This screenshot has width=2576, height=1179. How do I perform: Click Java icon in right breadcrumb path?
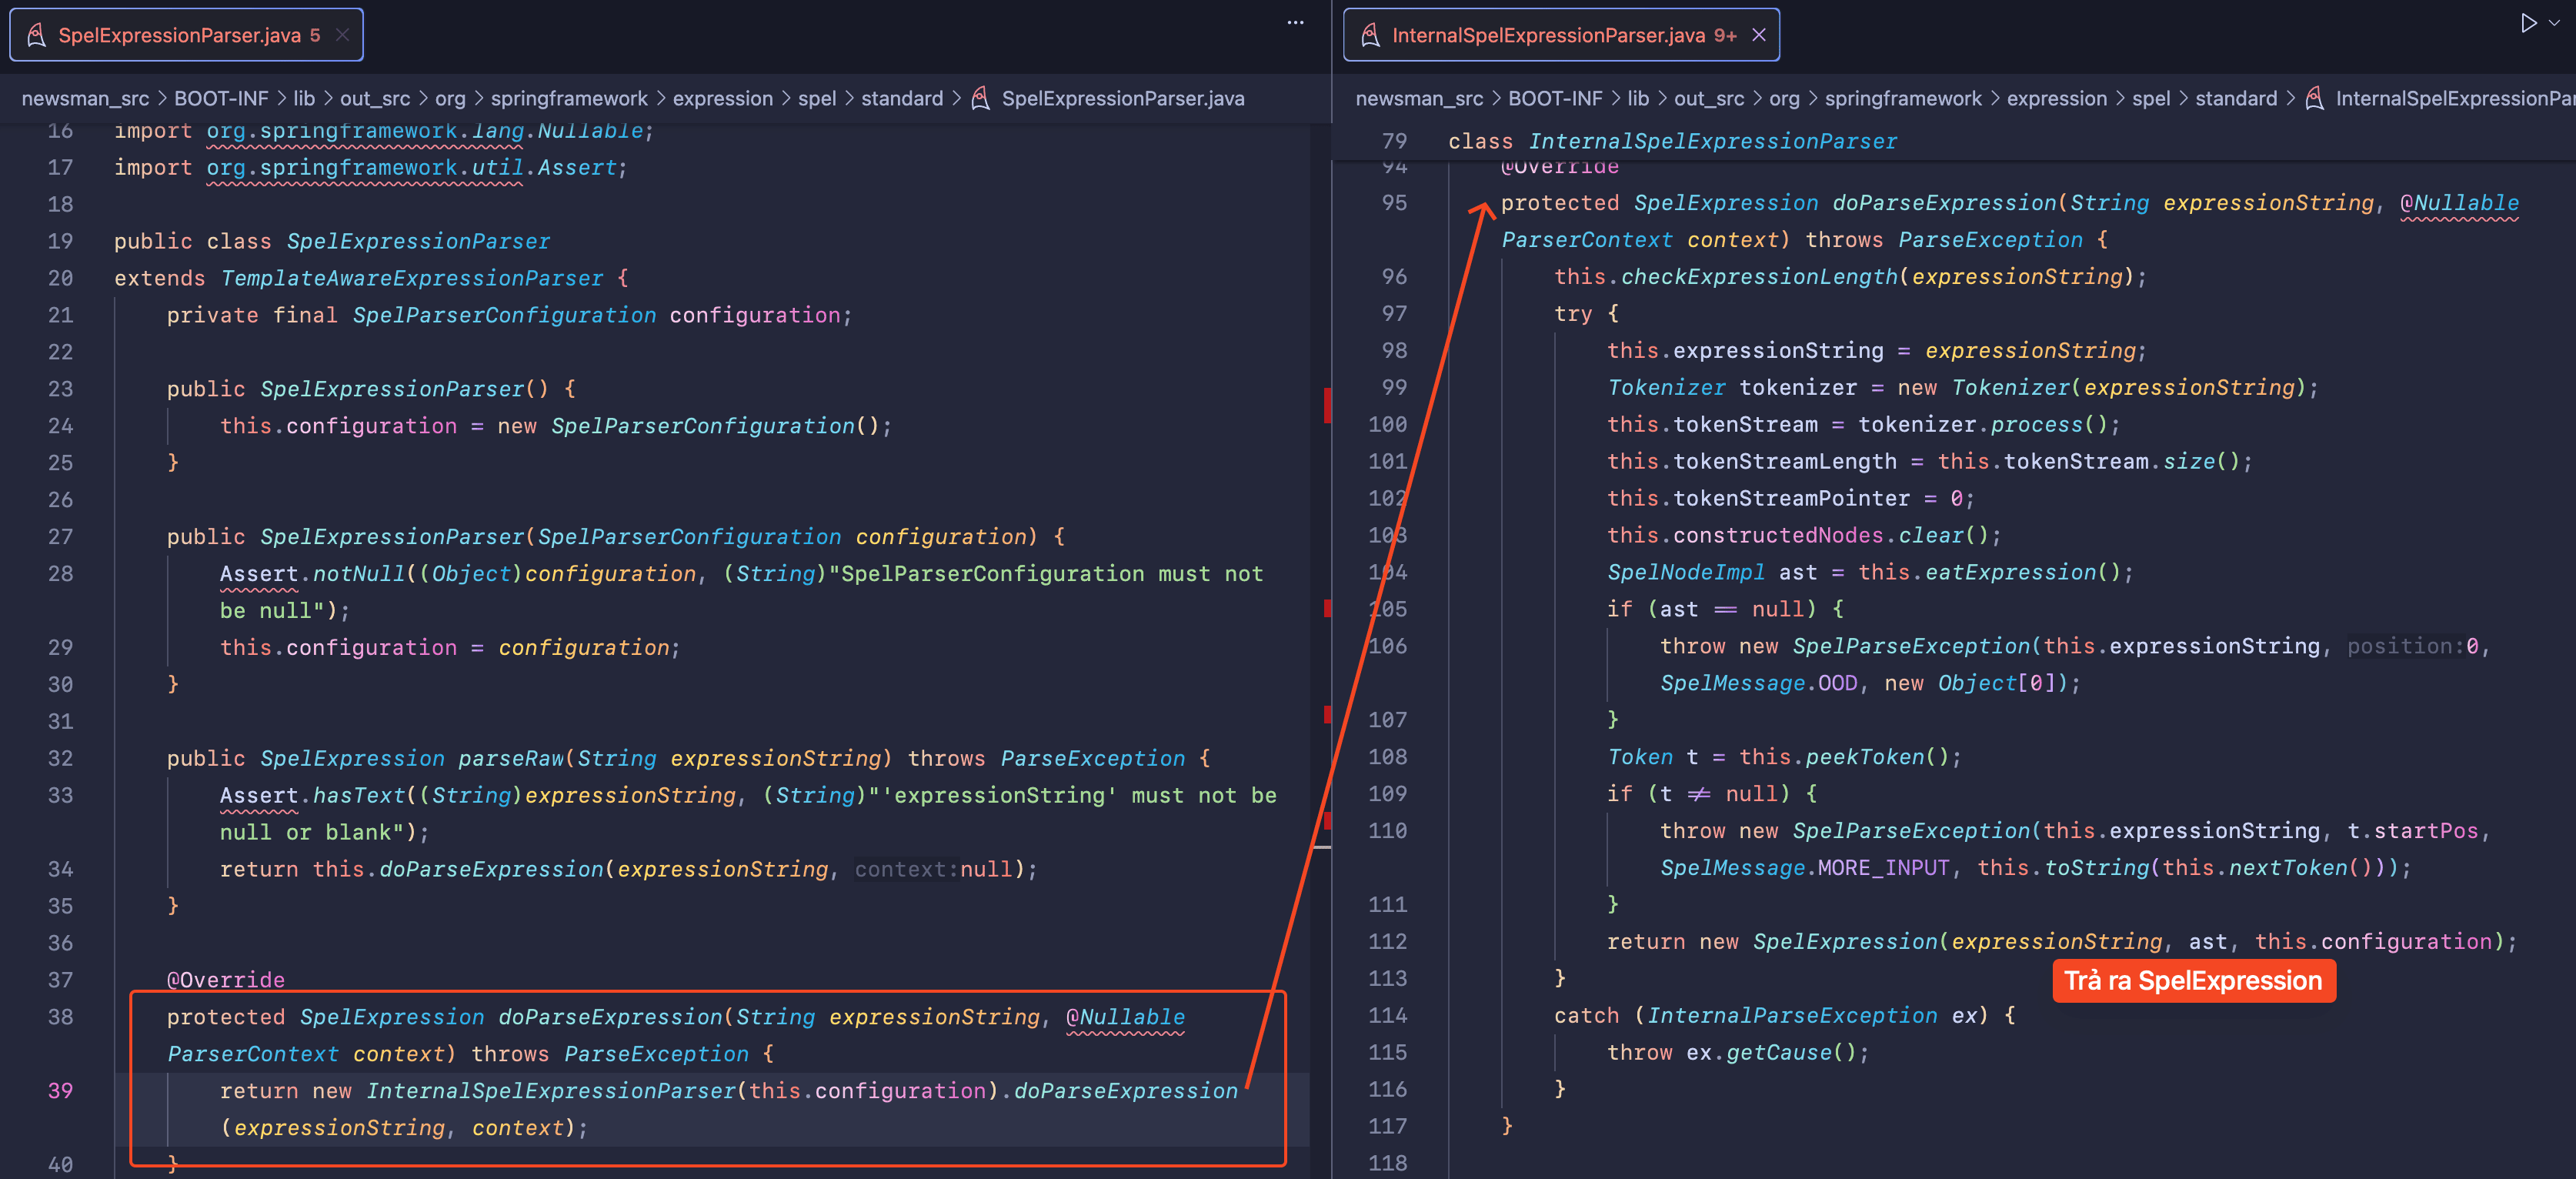[2314, 98]
